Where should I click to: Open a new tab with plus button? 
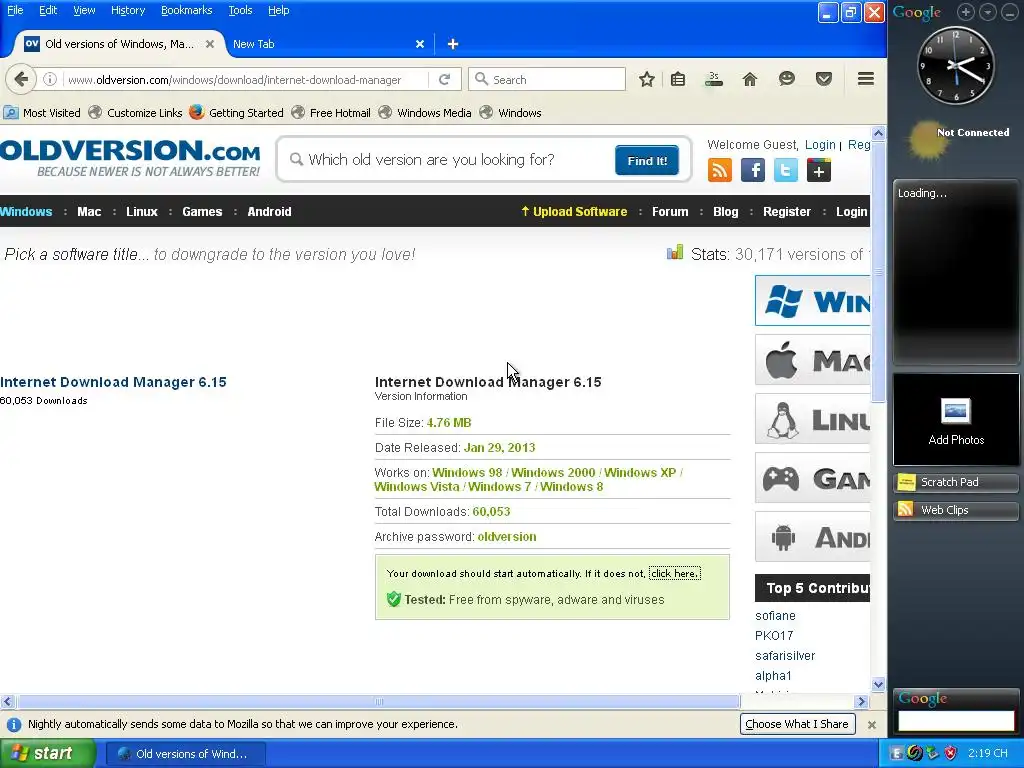click(453, 44)
